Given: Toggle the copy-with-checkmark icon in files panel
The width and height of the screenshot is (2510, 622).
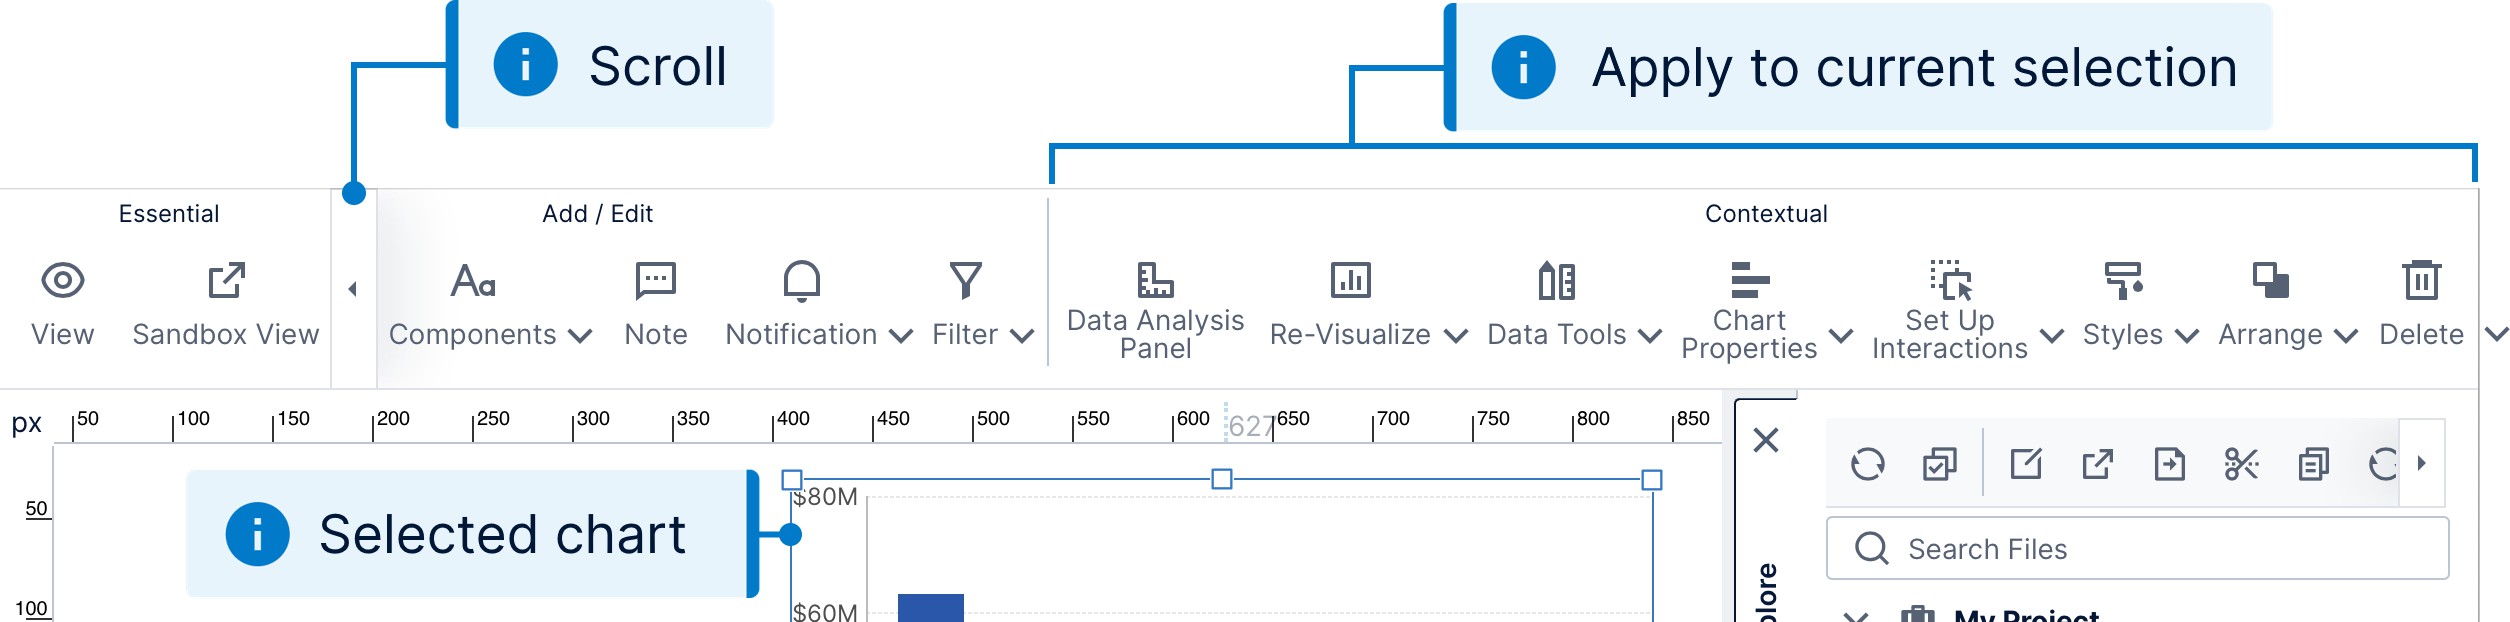Looking at the screenshot, I should point(1939,463).
